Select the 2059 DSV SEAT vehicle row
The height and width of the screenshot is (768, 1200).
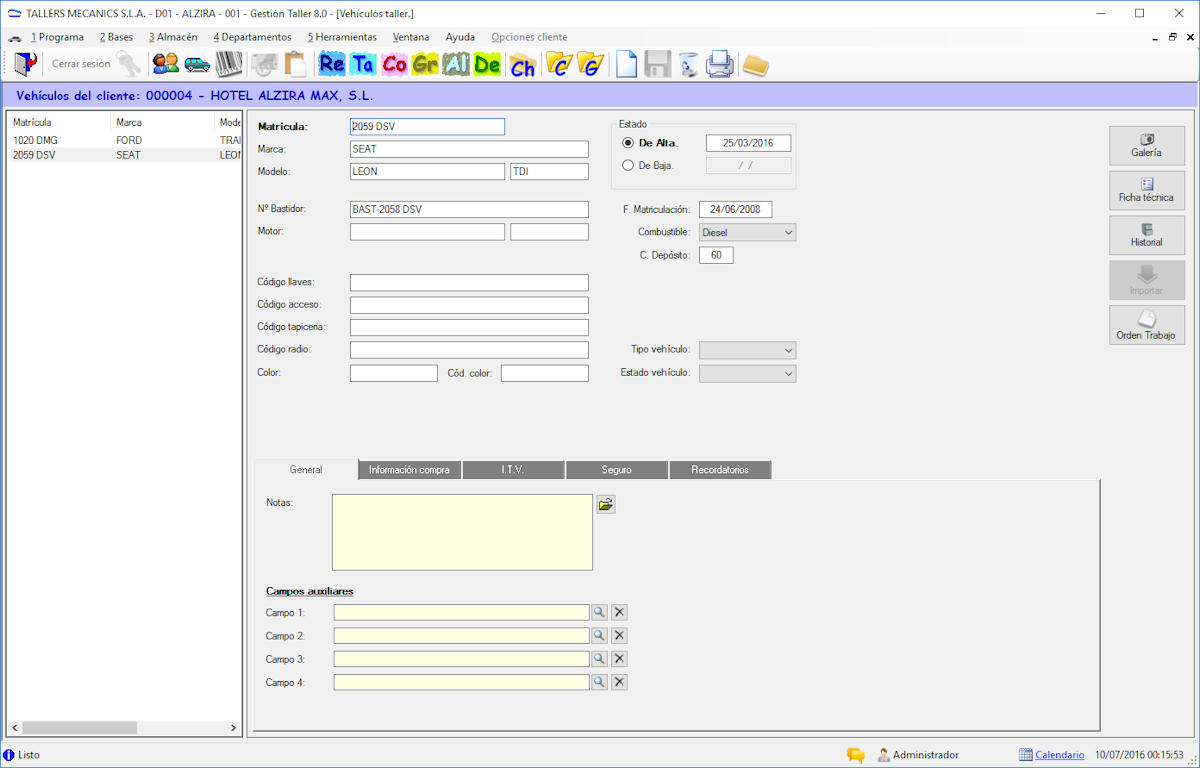pyautogui.click(x=125, y=155)
